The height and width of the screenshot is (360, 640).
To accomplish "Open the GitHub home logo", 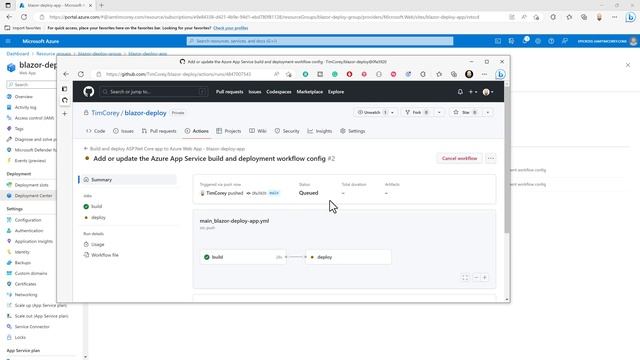I will 89,91.
